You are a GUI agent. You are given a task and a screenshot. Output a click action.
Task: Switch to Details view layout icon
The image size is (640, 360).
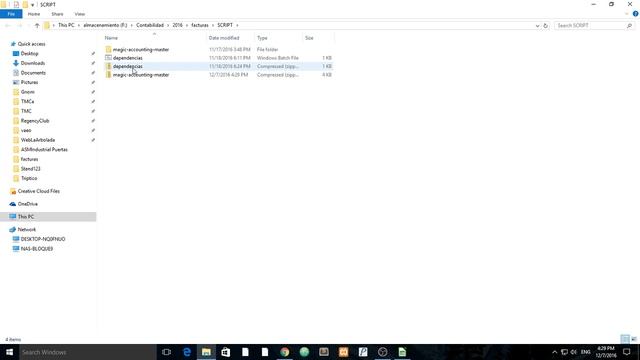pyautogui.click(x=625, y=339)
